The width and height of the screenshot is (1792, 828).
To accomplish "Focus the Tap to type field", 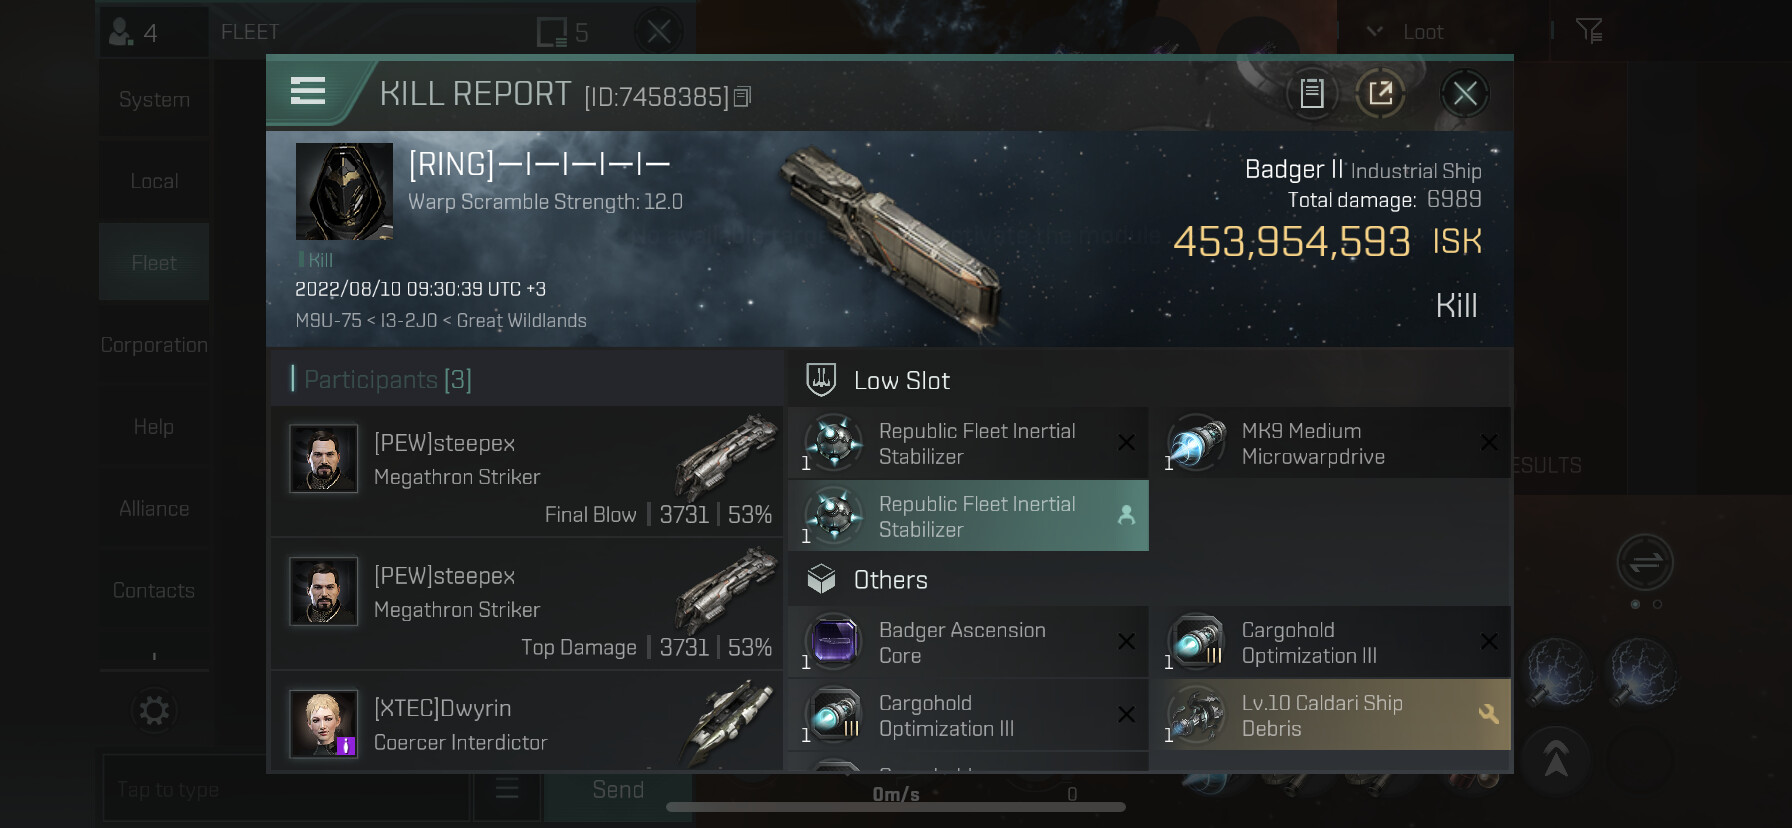I will [285, 790].
